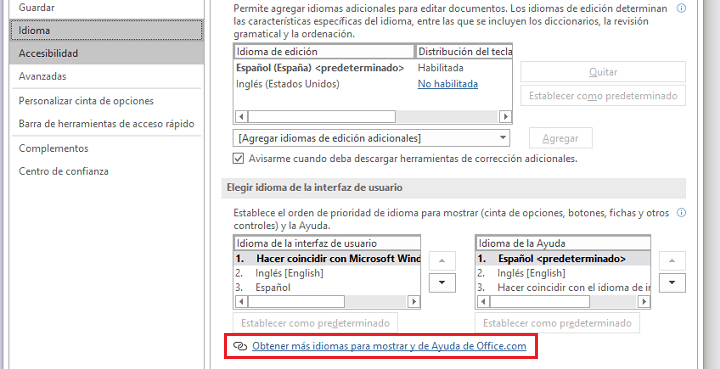Image resolution: width=720 pixels, height=369 pixels.
Task: Select Español in interface language list
Action: click(x=327, y=288)
